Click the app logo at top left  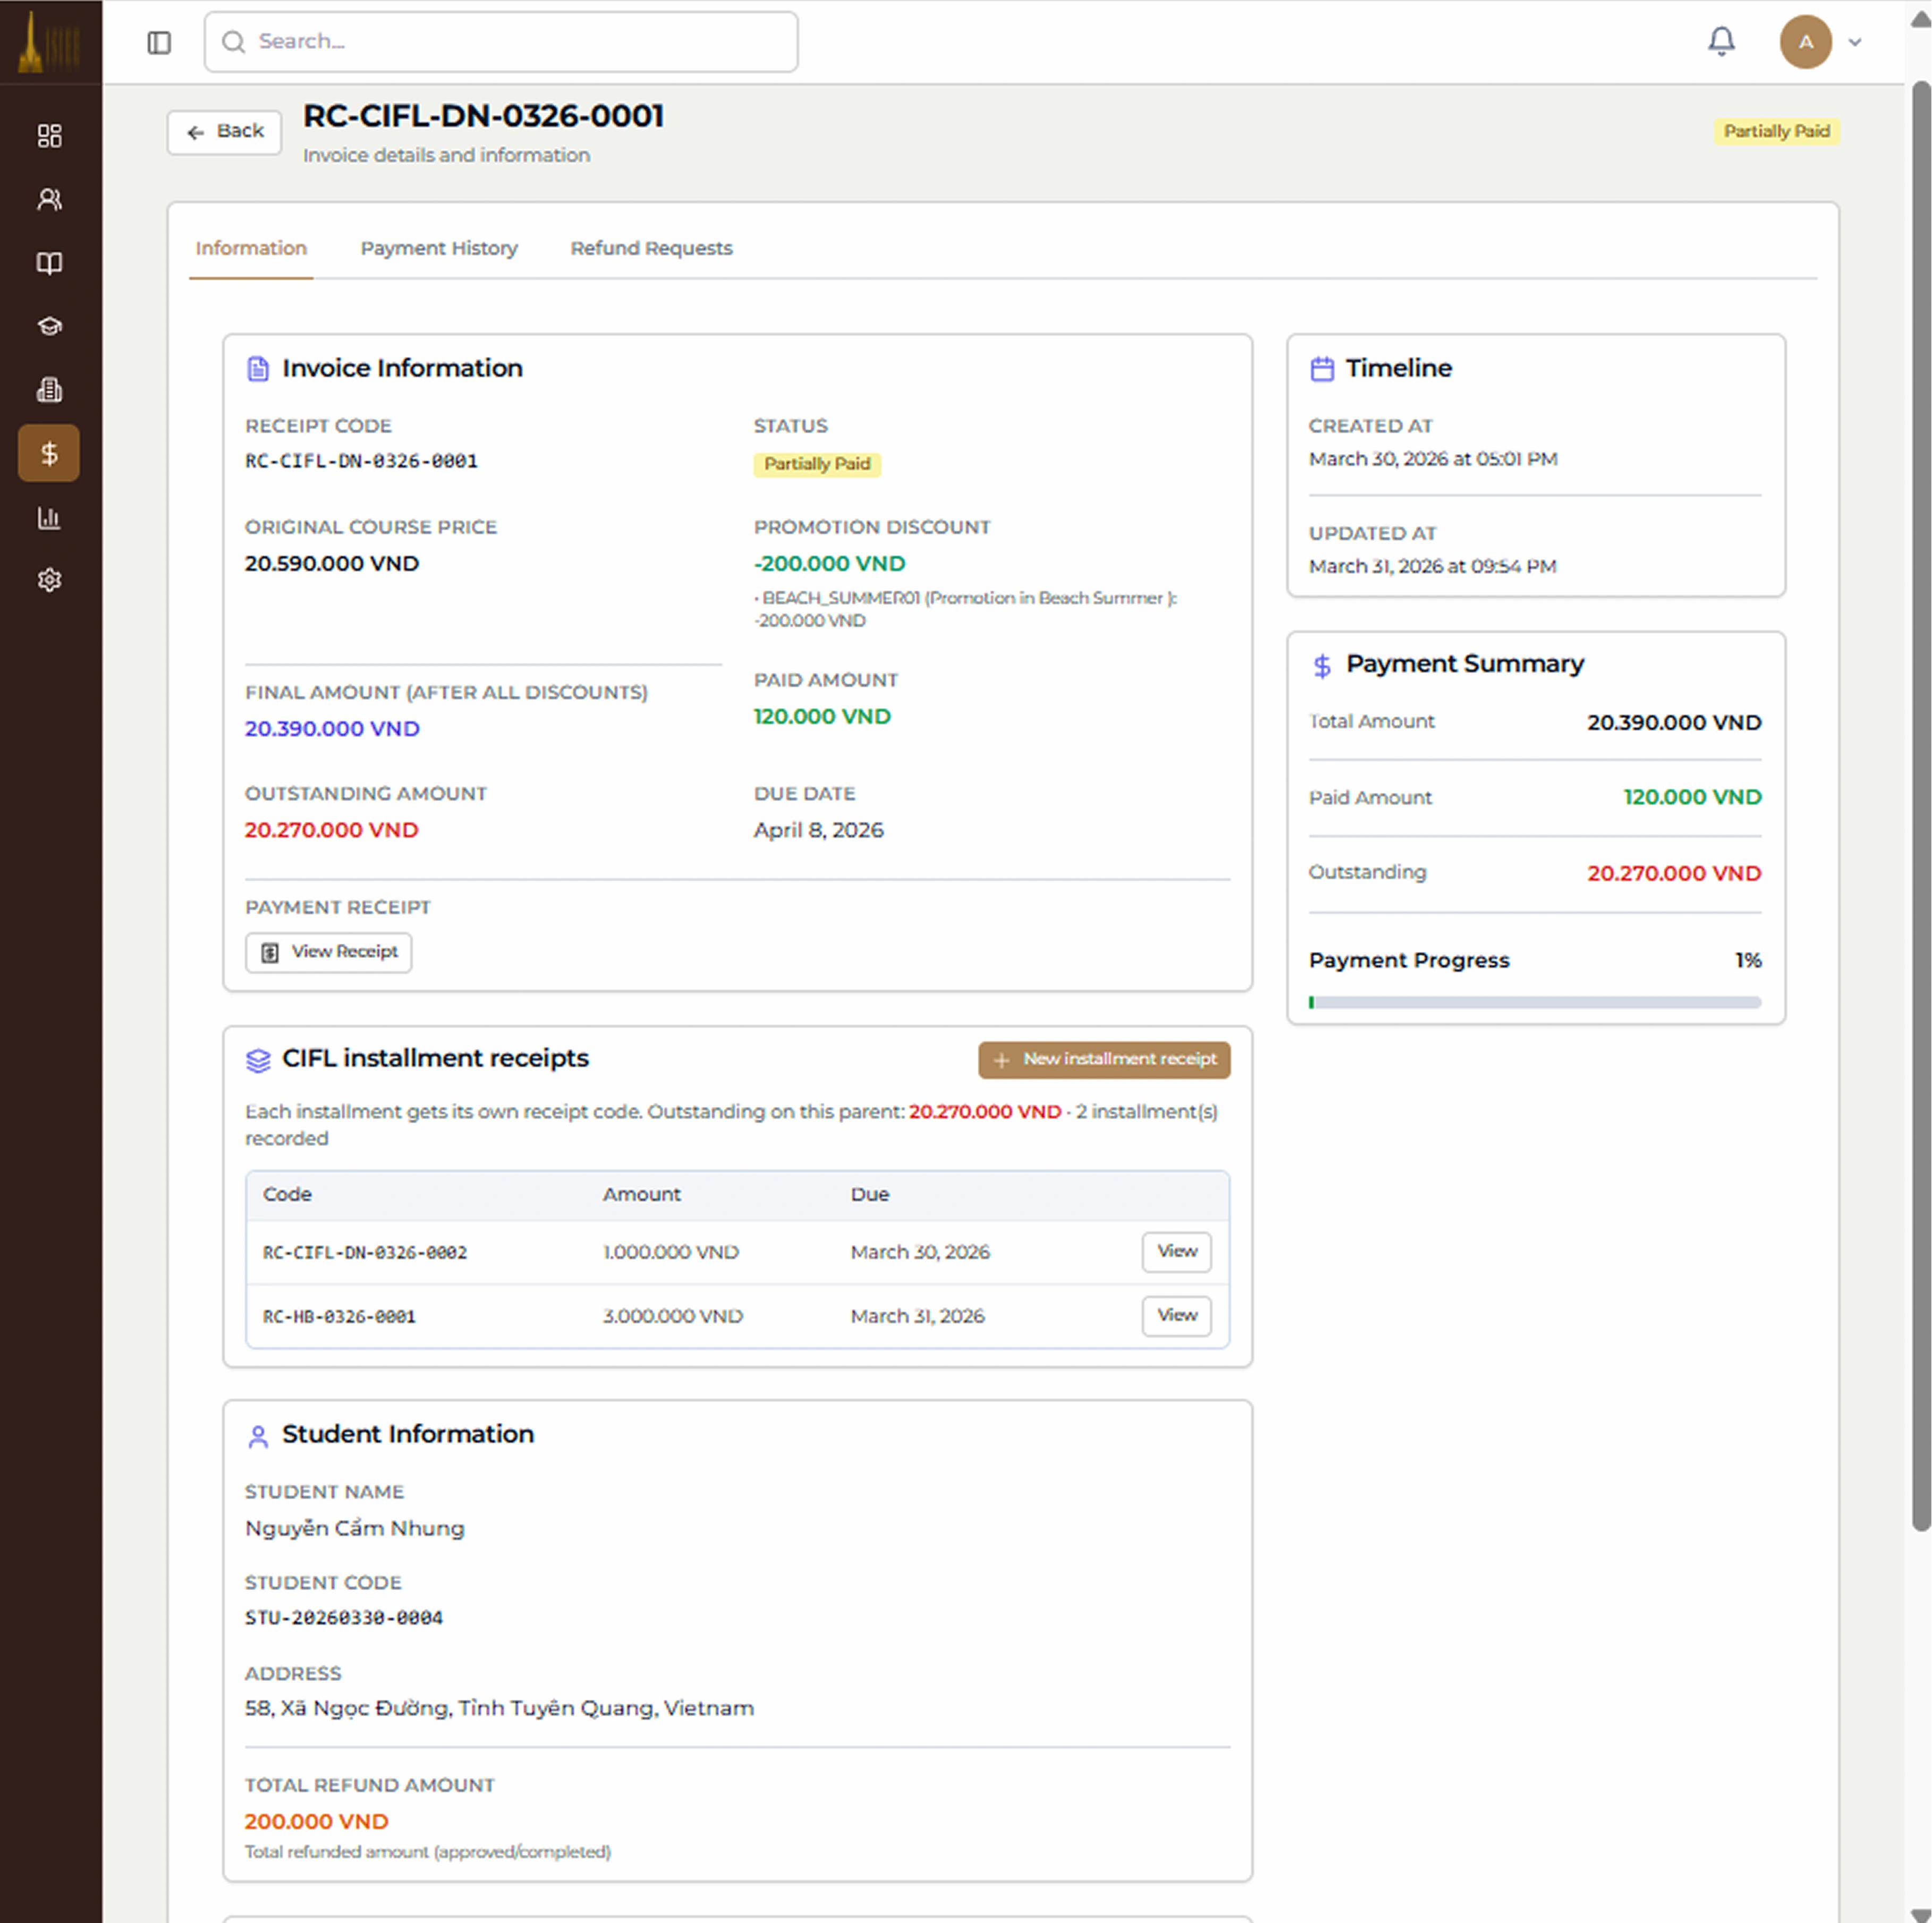tap(49, 42)
